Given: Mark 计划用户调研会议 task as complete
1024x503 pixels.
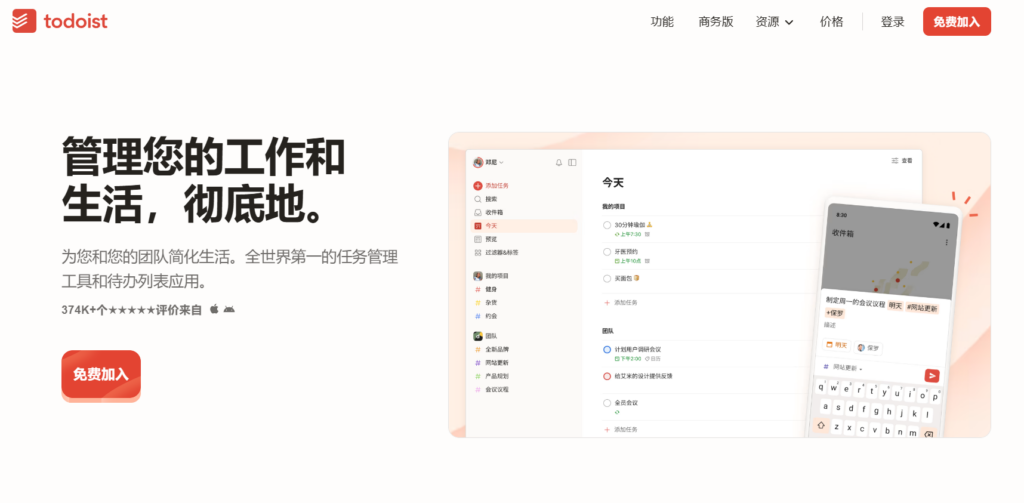Looking at the screenshot, I should click(x=607, y=349).
